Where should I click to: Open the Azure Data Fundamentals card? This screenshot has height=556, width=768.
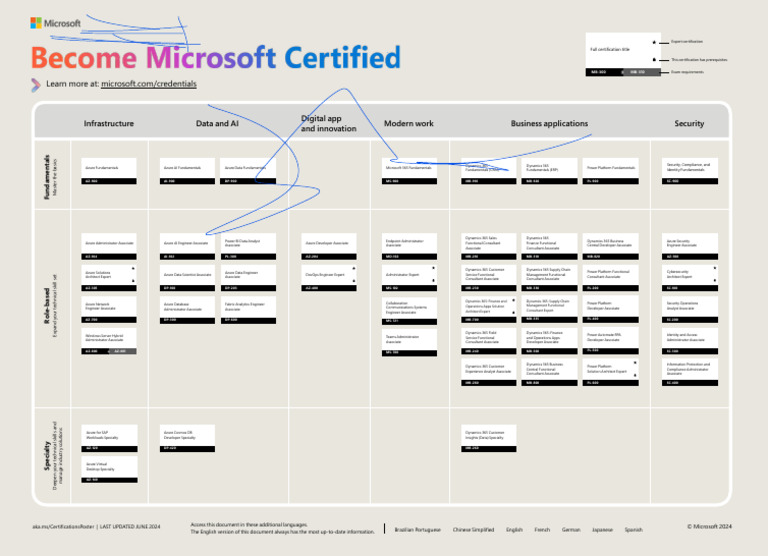tap(248, 171)
